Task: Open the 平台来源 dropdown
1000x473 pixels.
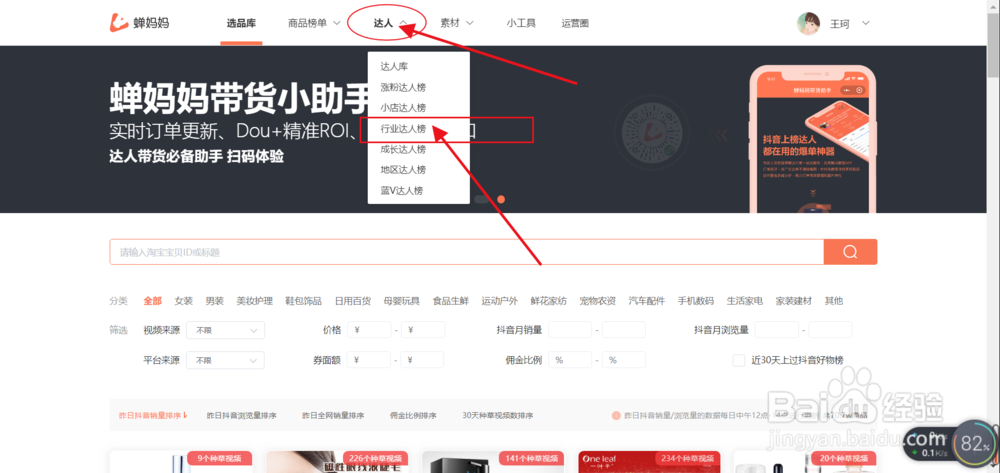Action: click(x=226, y=360)
